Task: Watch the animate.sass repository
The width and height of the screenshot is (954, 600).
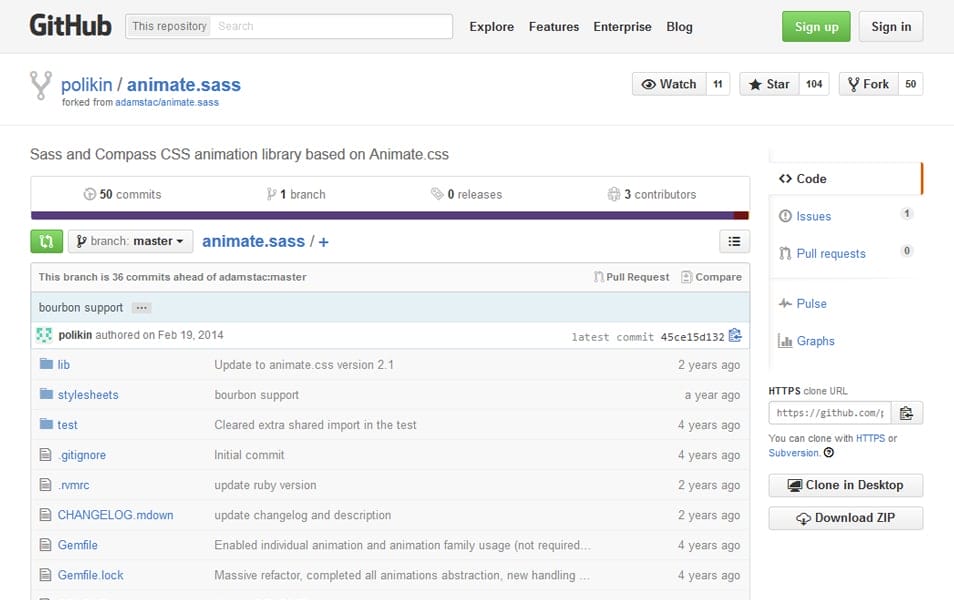Action: click(x=669, y=84)
